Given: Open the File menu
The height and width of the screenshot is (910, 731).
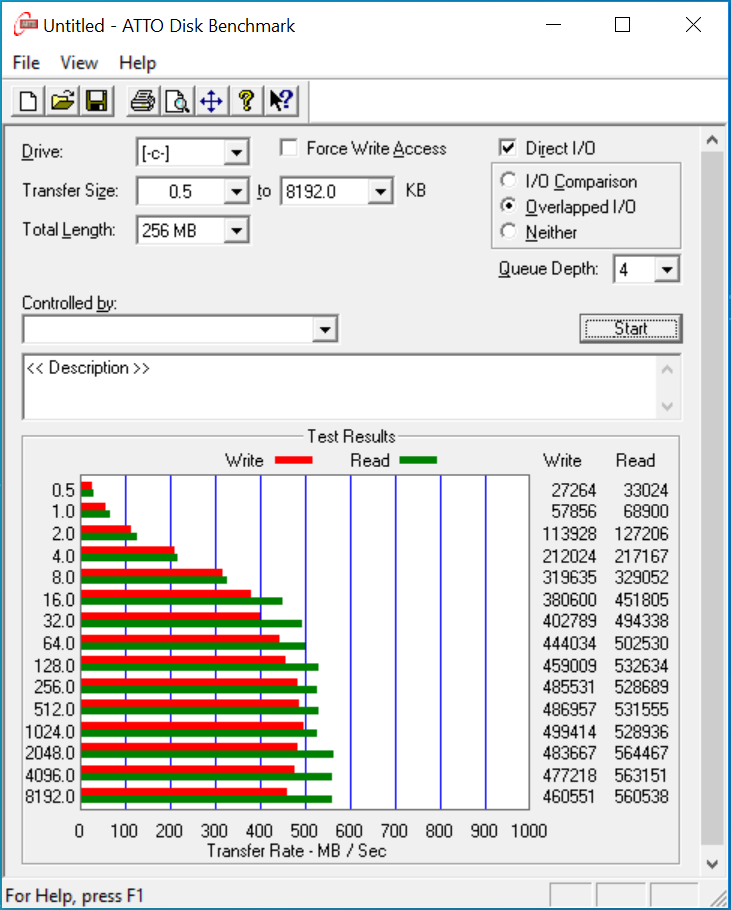Looking at the screenshot, I should click(x=26, y=63).
